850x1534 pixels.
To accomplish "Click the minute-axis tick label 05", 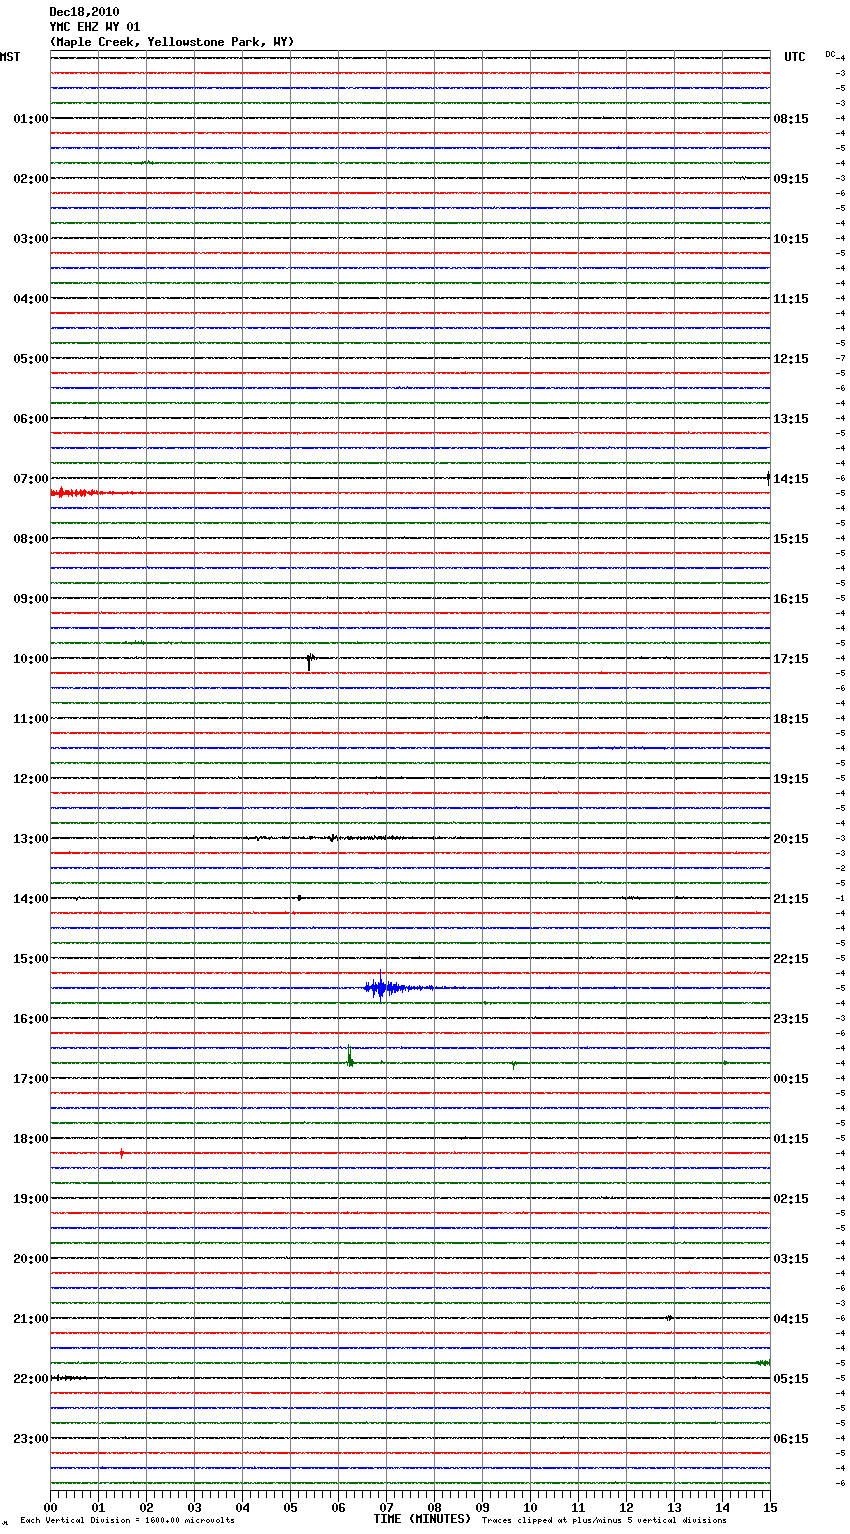I will click(x=291, y=1507).
